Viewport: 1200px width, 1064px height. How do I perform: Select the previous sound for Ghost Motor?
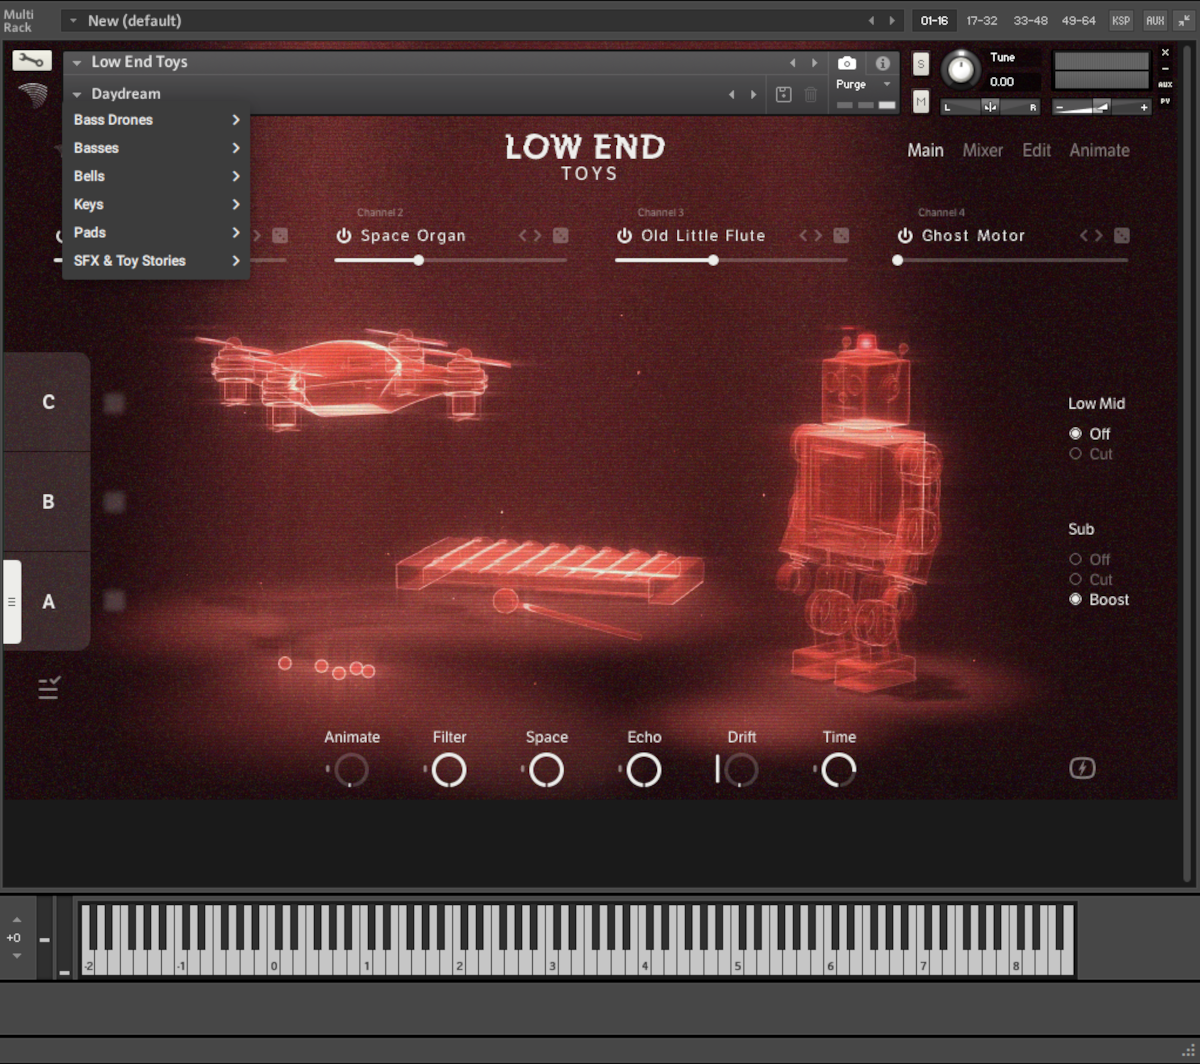(1084, 236)
